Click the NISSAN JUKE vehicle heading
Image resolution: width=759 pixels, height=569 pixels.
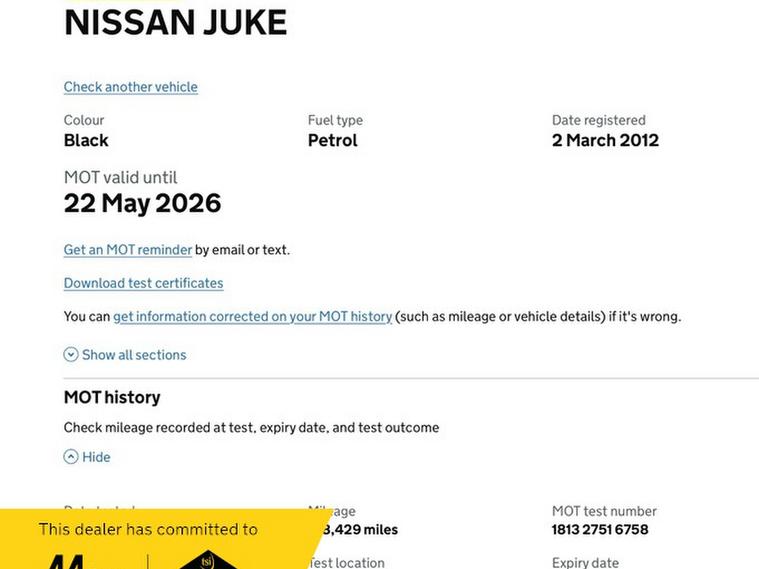[x=175, y=22]
